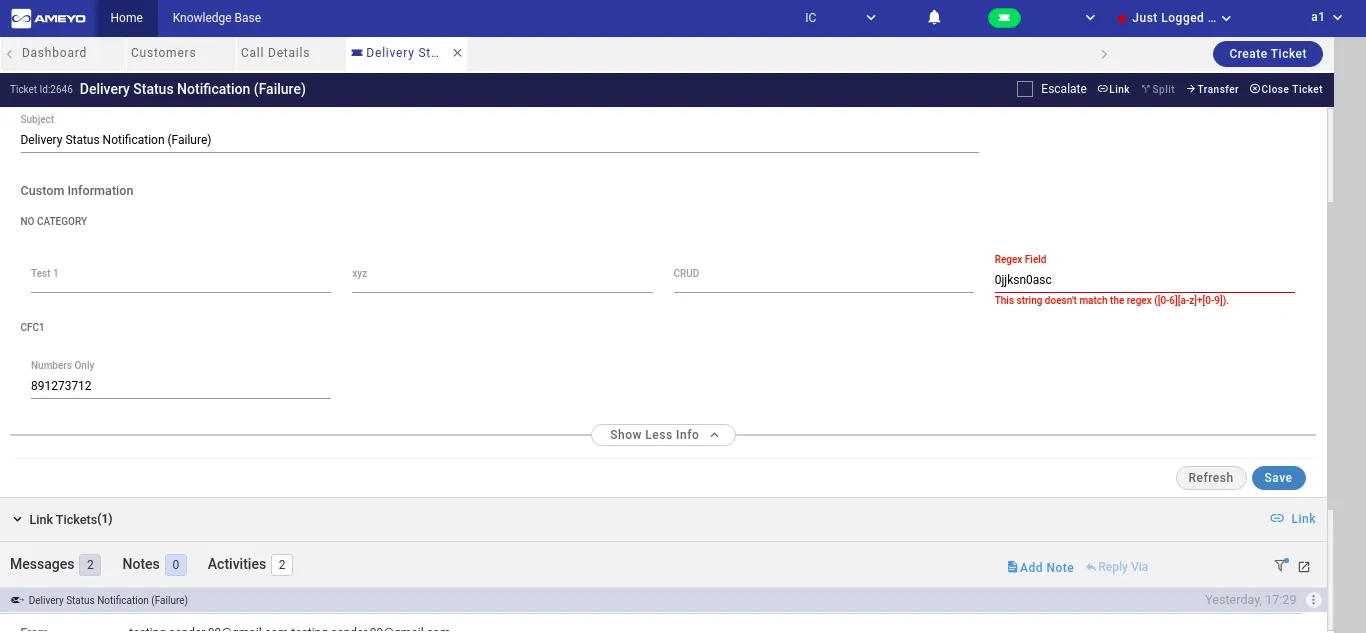Click 'Ticket Id:2646' text
The image size is (1366, 633).
(x=41, y=89)
